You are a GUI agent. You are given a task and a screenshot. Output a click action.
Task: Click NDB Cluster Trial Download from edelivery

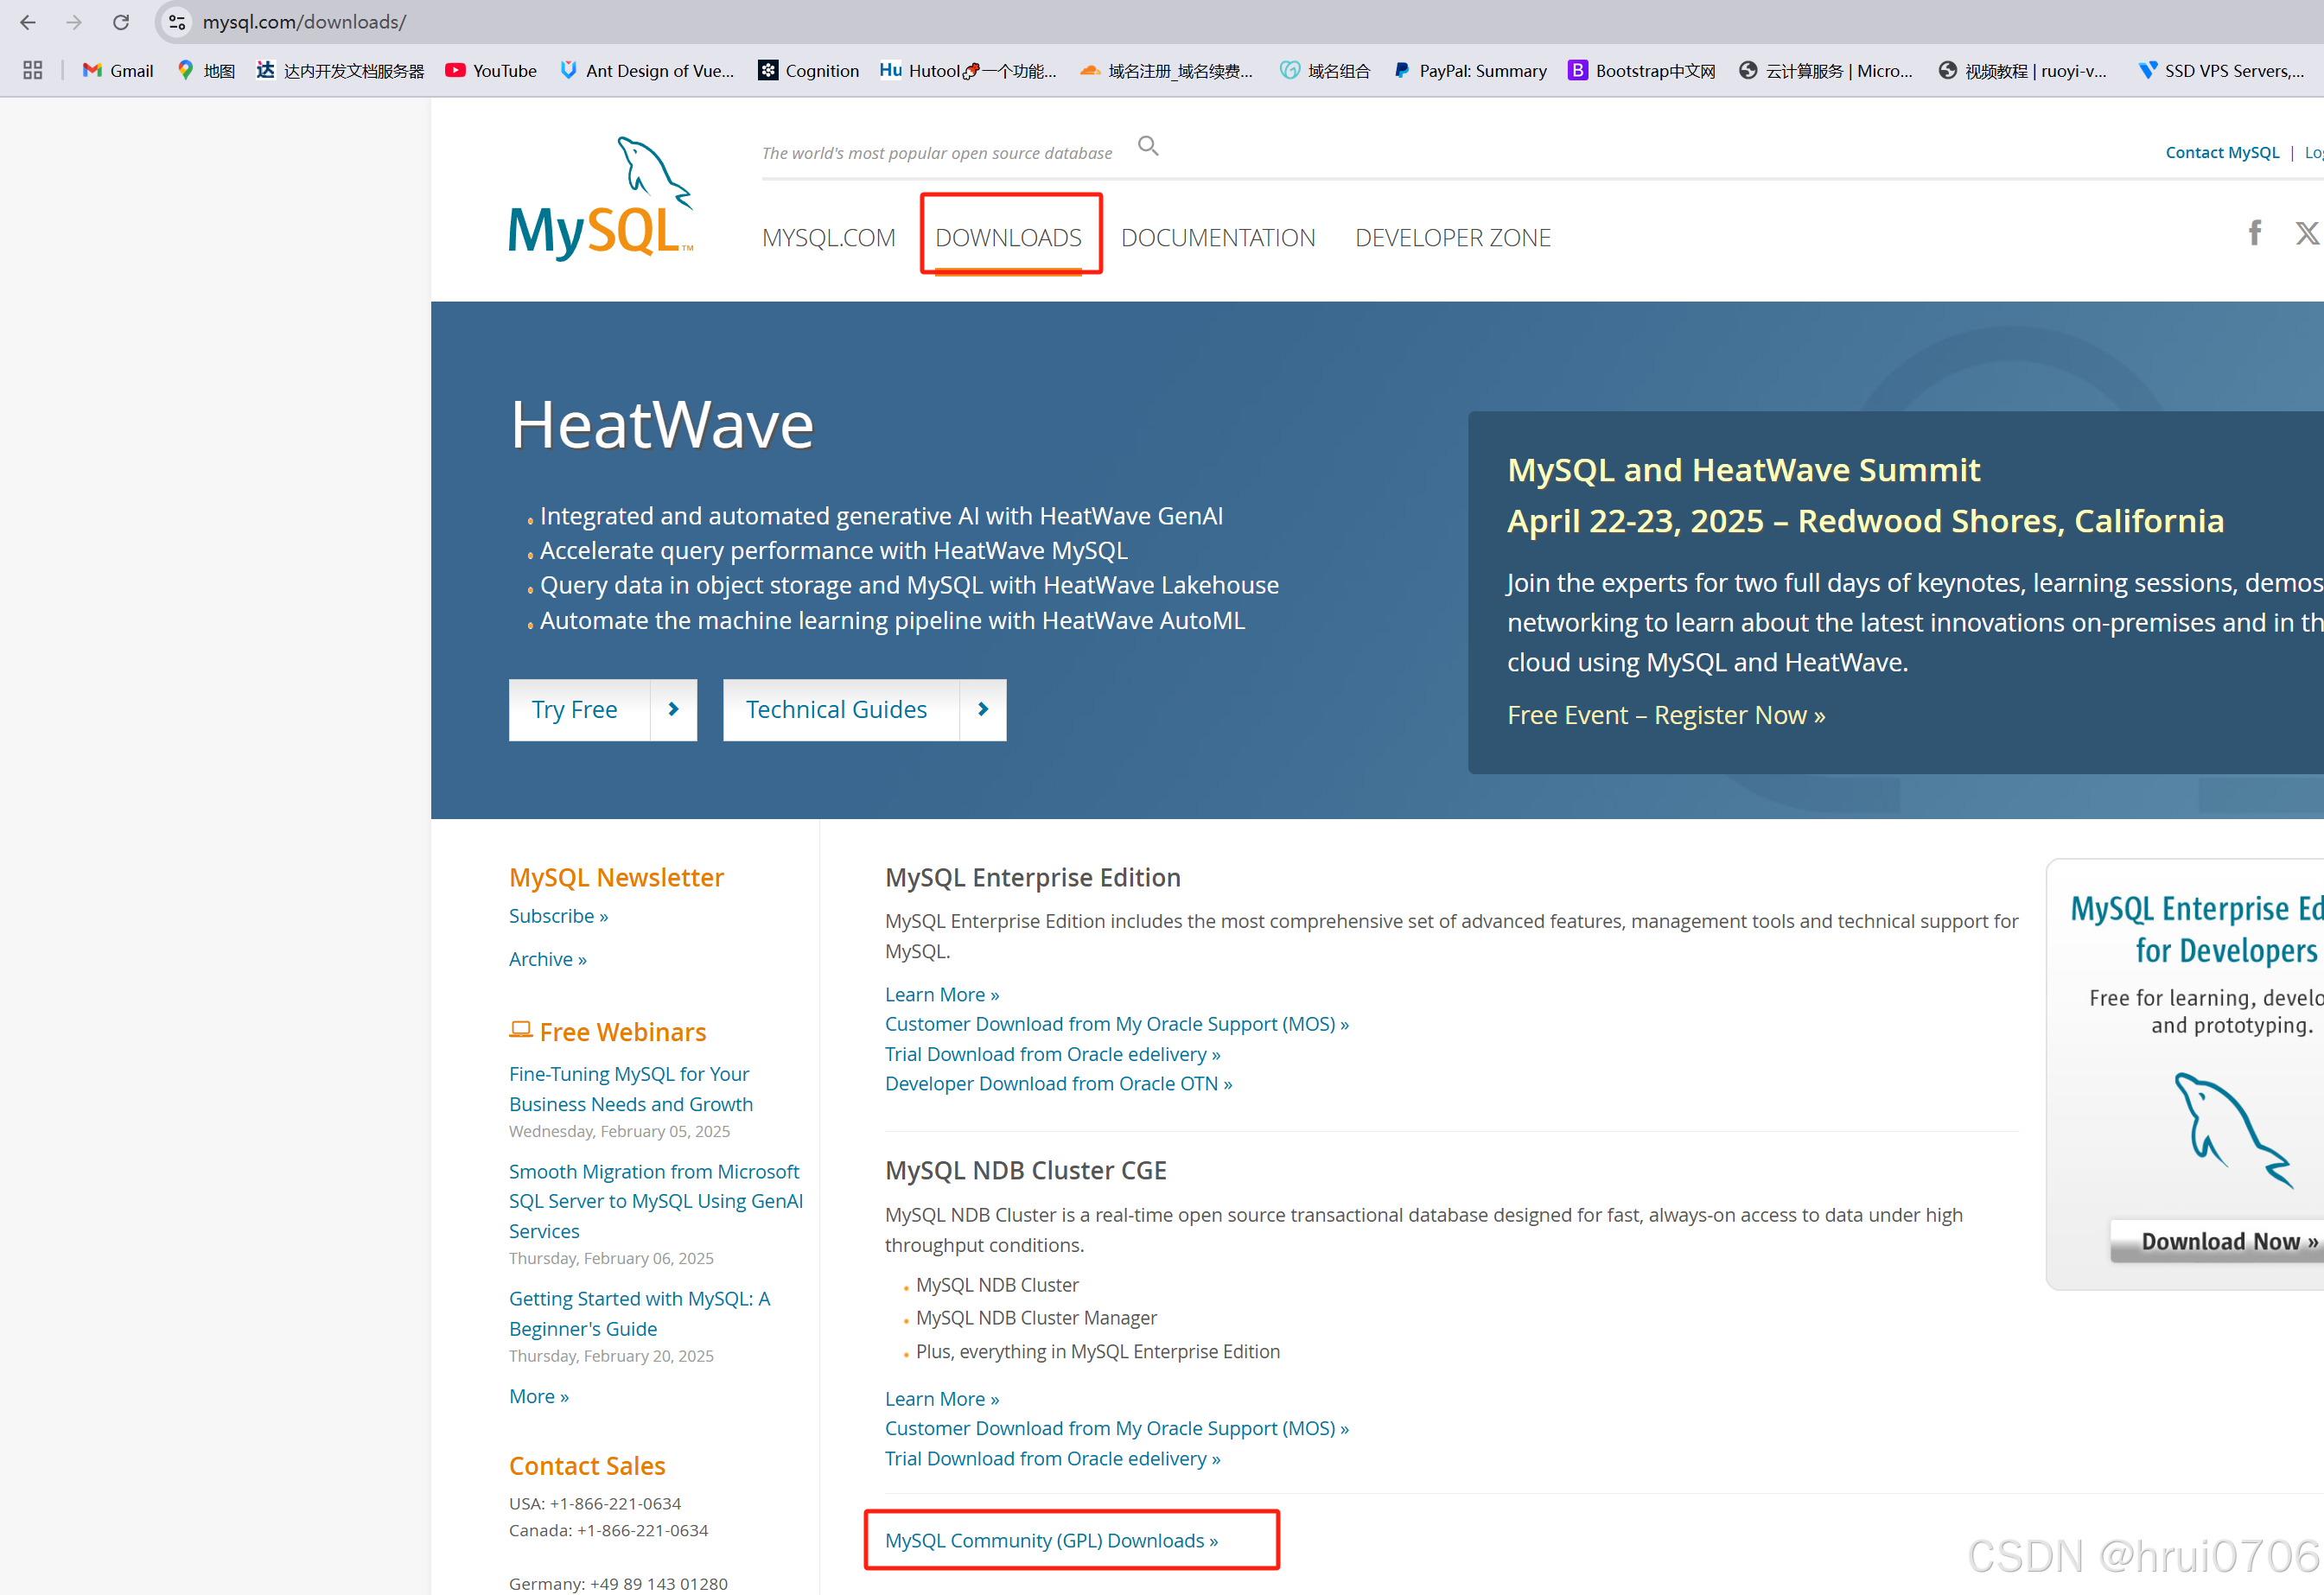[1052, 1458]
